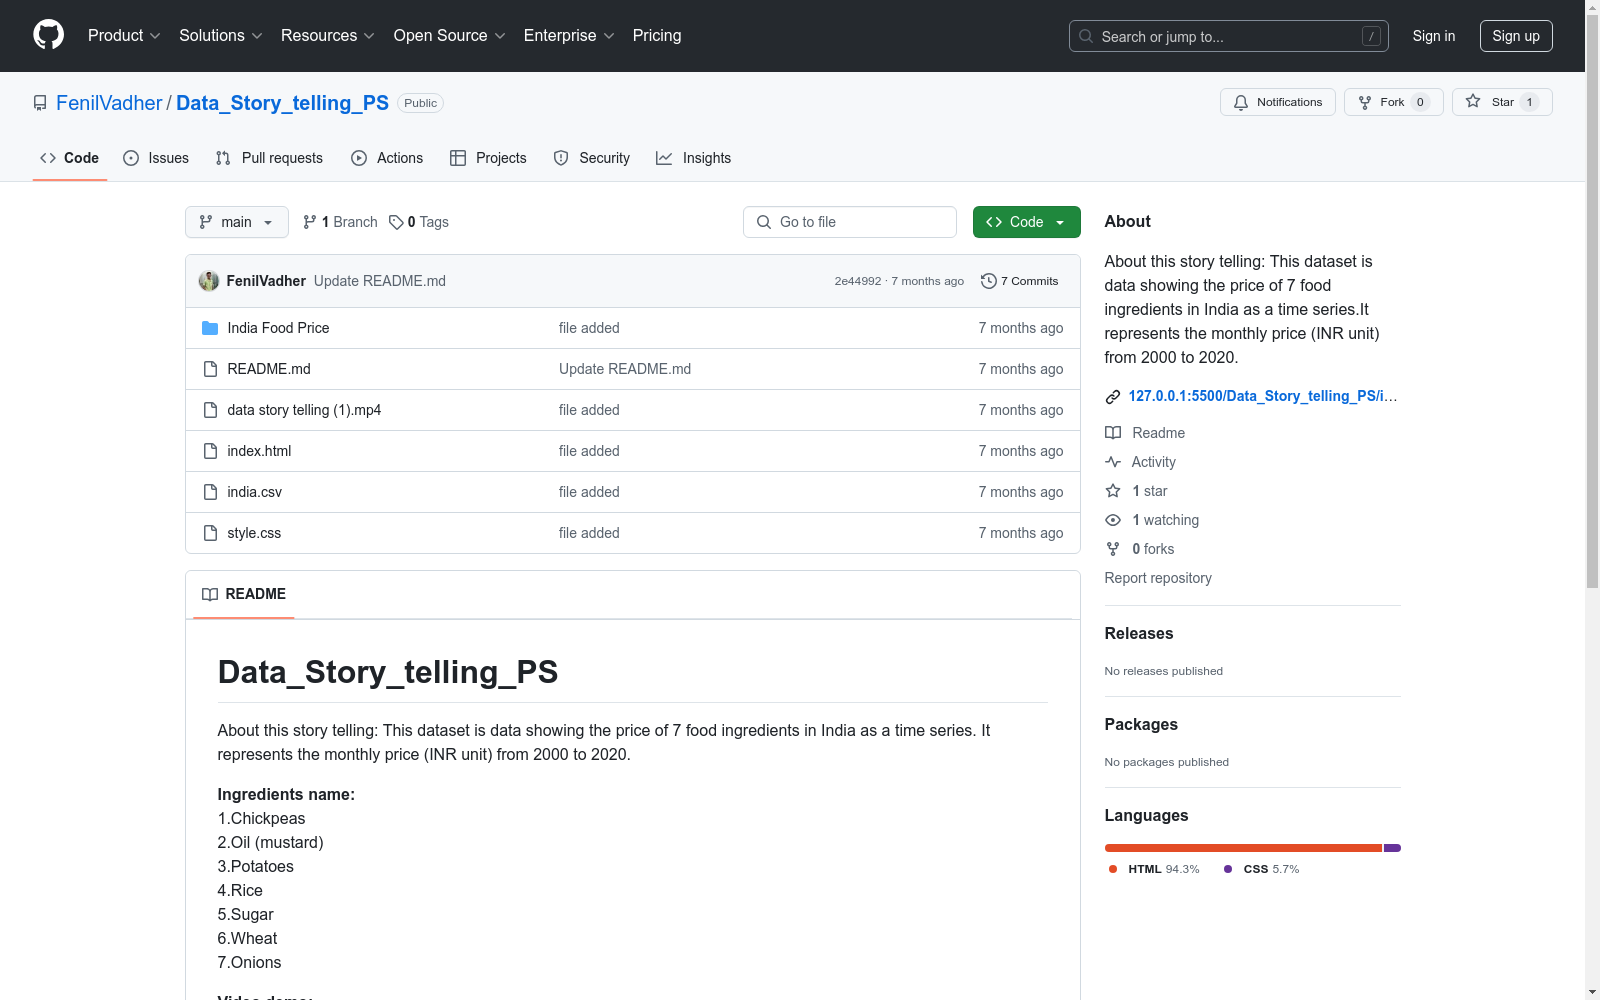View the 1 watching link

[1152, 520]
